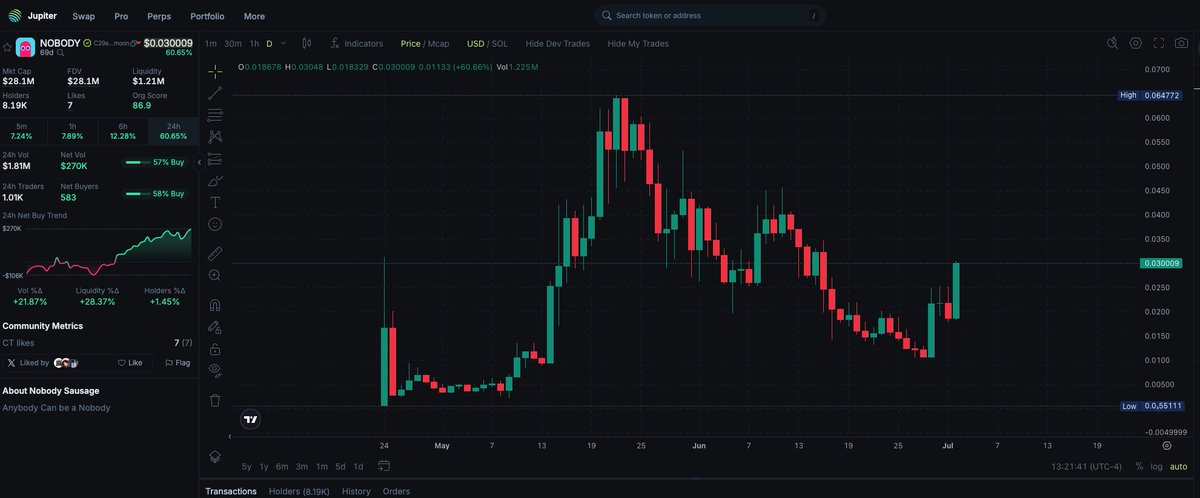1200x498 pixels.
Task: Flag this token
Action: click(x=177, y=363)
